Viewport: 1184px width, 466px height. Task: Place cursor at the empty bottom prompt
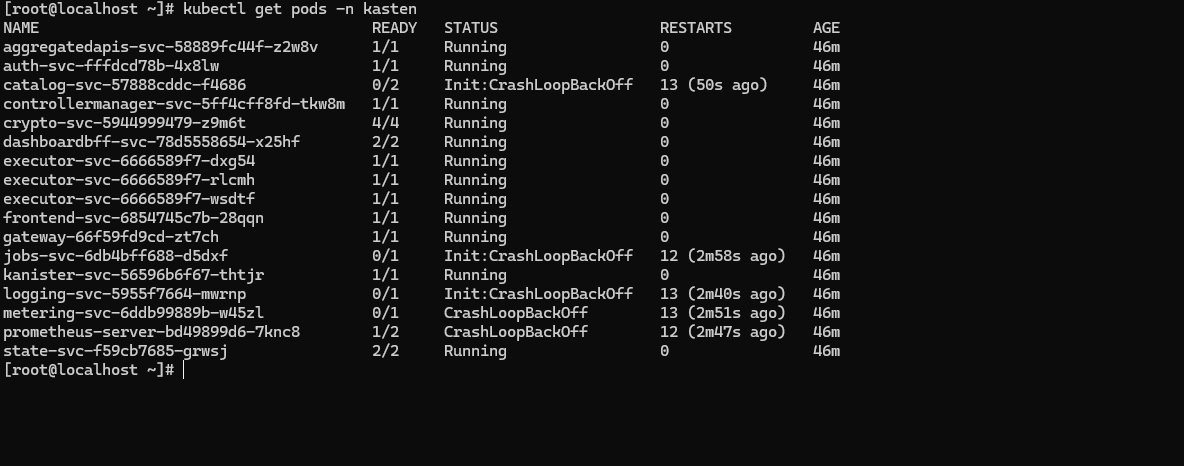[x=185, y=370]
